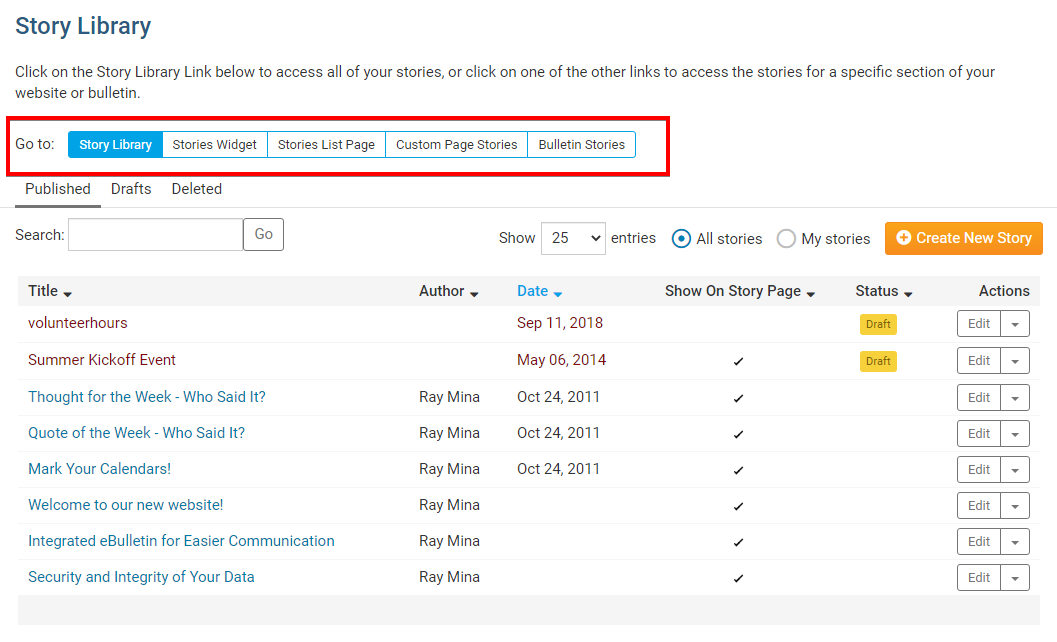Click into the Search text field
This screenshot has height=642, width=1057.
coord(155,234)
